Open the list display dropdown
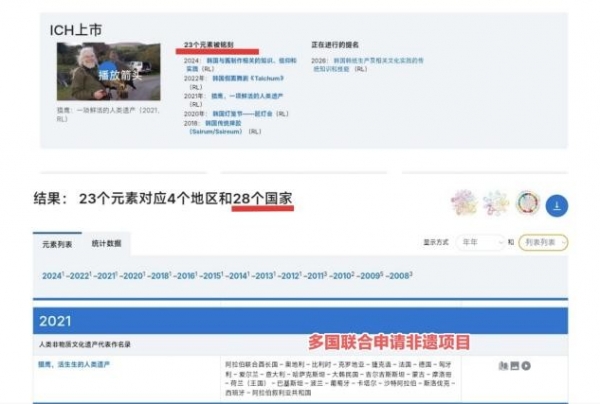 pyautogui.click(x=543, y=243)
